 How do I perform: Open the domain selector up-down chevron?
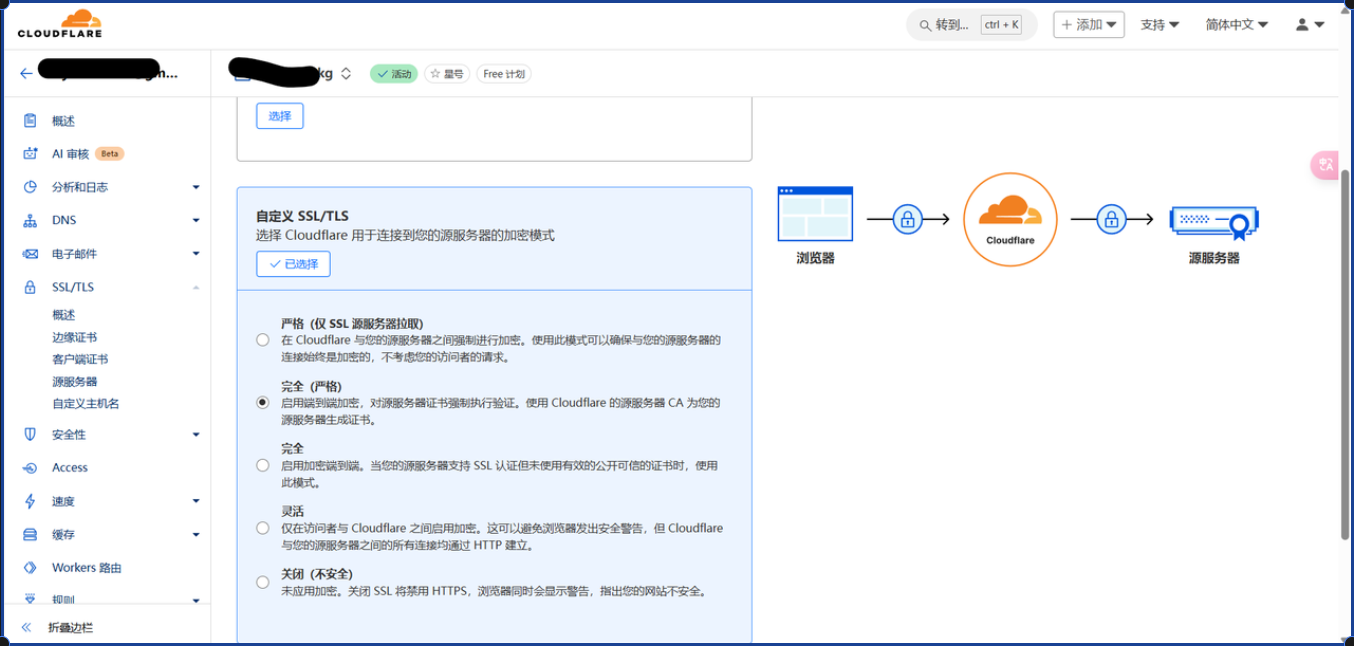click(346, 73)
